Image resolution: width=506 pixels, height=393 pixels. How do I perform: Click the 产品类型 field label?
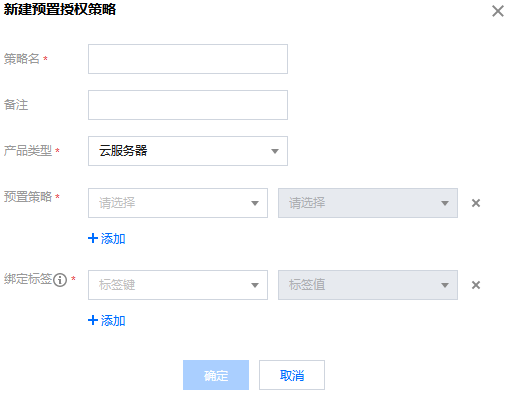coord(28,151)
